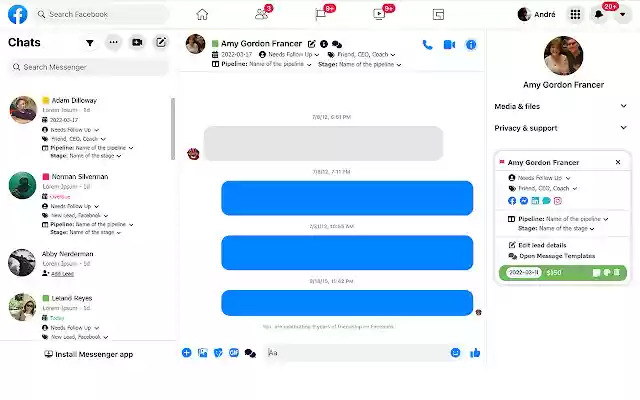640x400 pixels.
Task: Toggle the conversation information panel icon
Action: 471,44
